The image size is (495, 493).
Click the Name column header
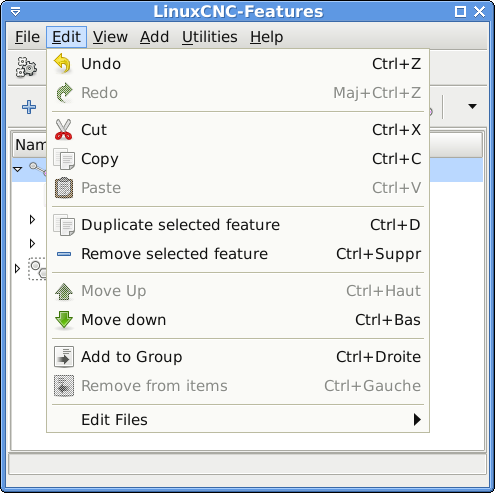pos(30,145)
